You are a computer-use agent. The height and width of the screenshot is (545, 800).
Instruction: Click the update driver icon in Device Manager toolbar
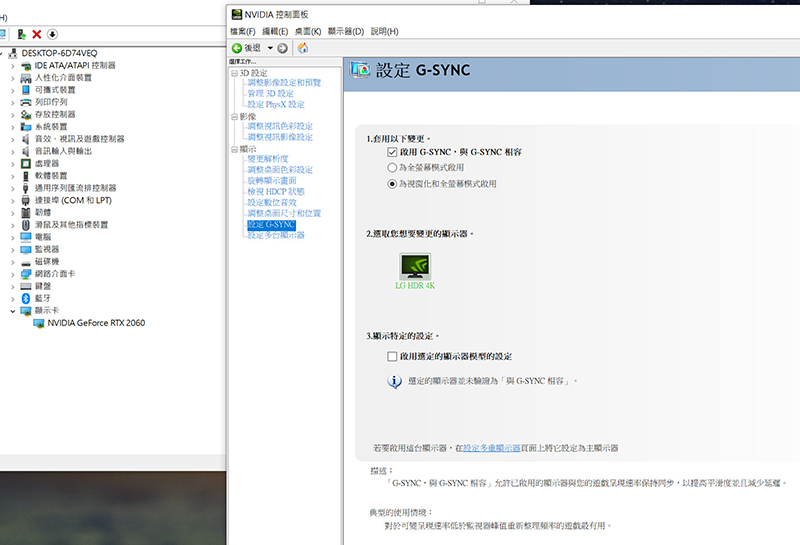point(21,34)
